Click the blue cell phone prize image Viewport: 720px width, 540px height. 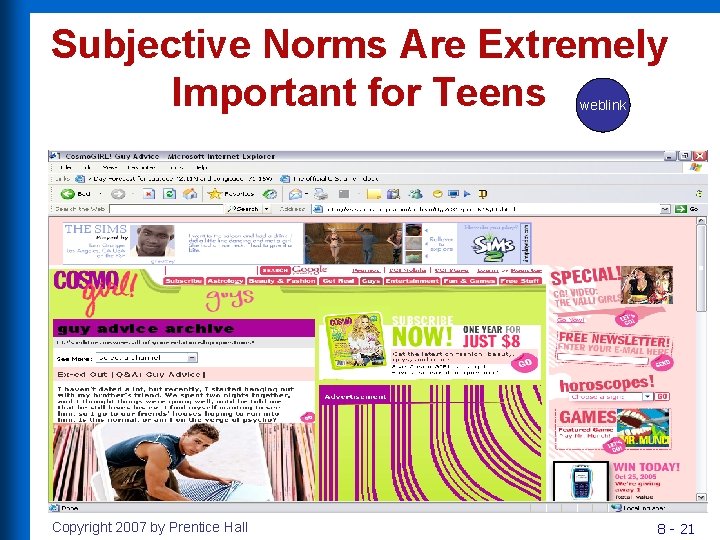[x=581, y=482]
